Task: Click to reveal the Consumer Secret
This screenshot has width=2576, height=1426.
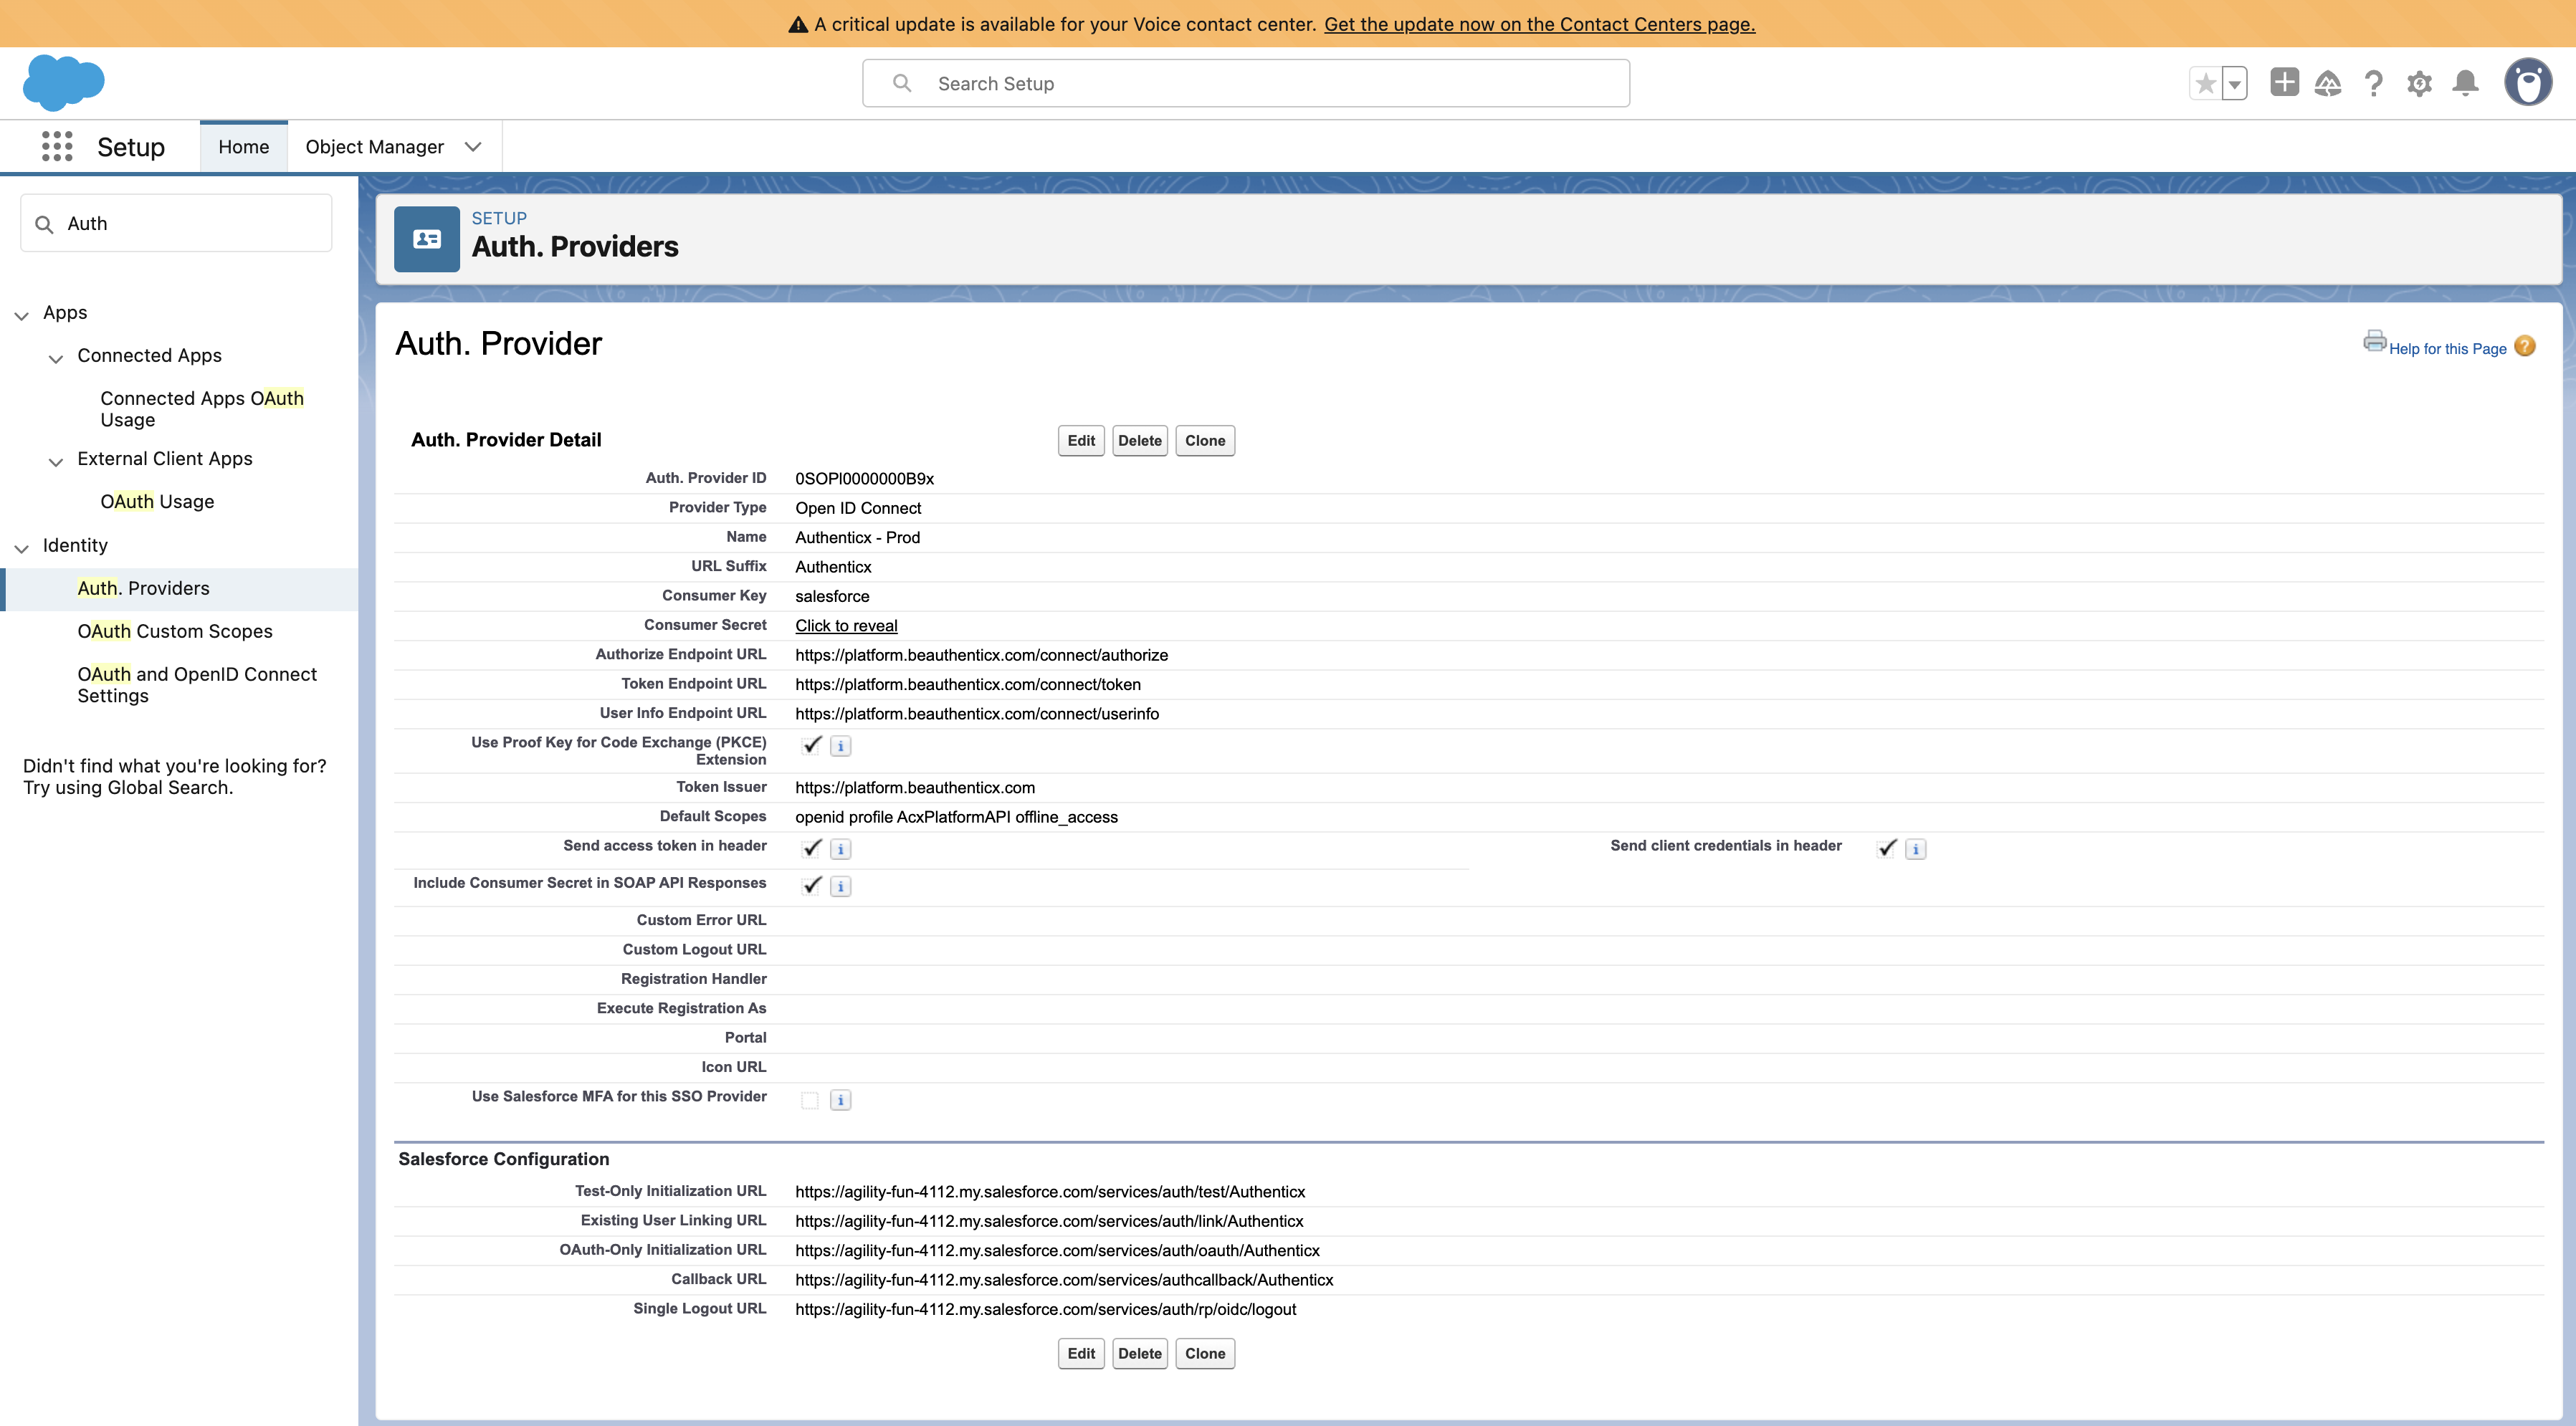Action: [846, 625]
